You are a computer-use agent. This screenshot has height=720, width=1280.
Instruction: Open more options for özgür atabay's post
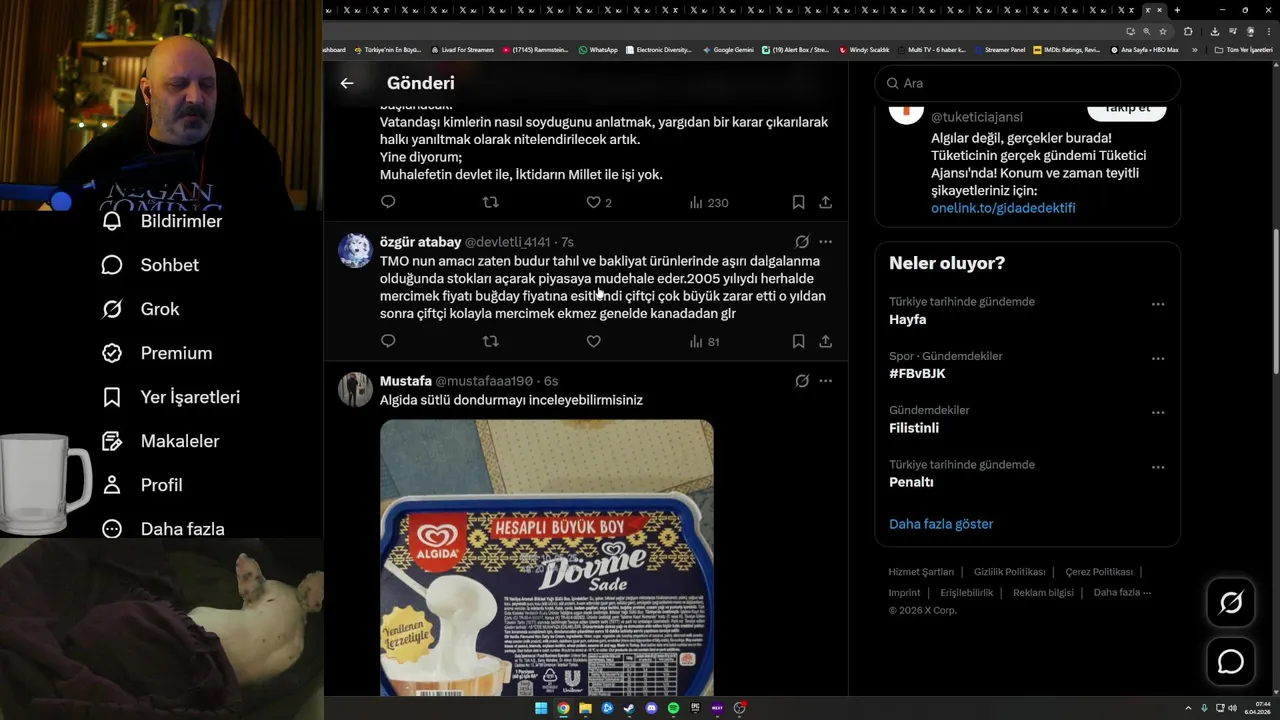pos(825,242)
